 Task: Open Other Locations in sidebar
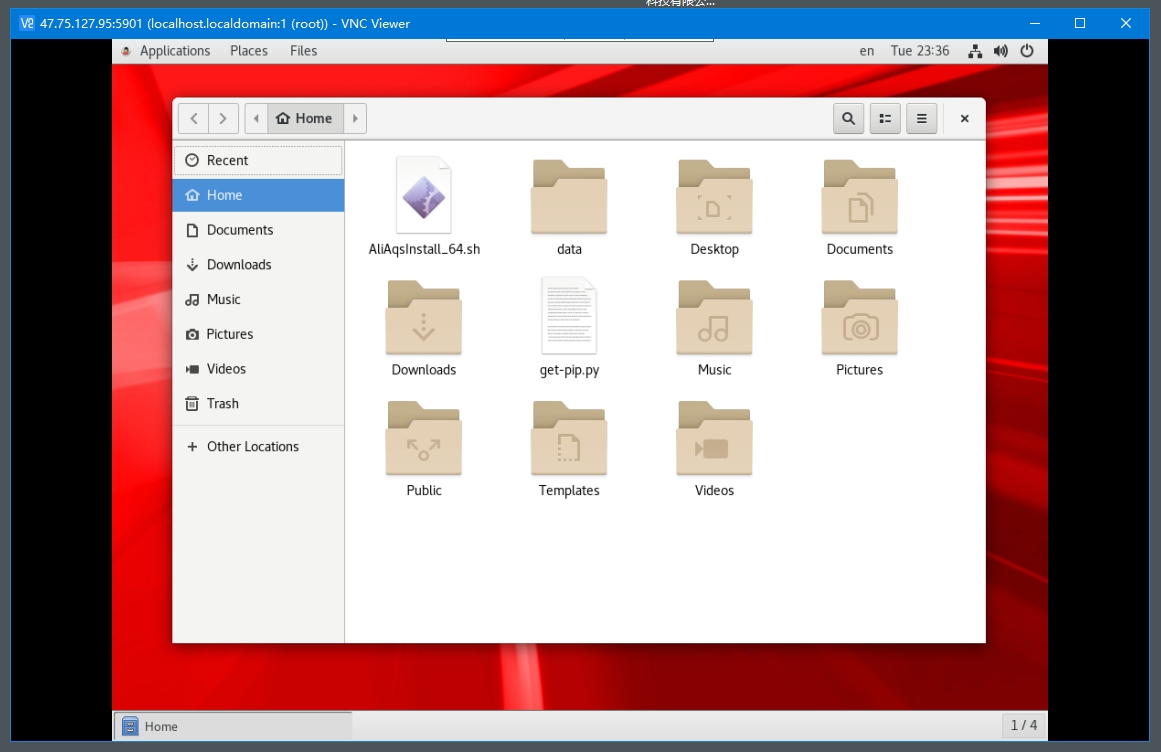point(252,447)
